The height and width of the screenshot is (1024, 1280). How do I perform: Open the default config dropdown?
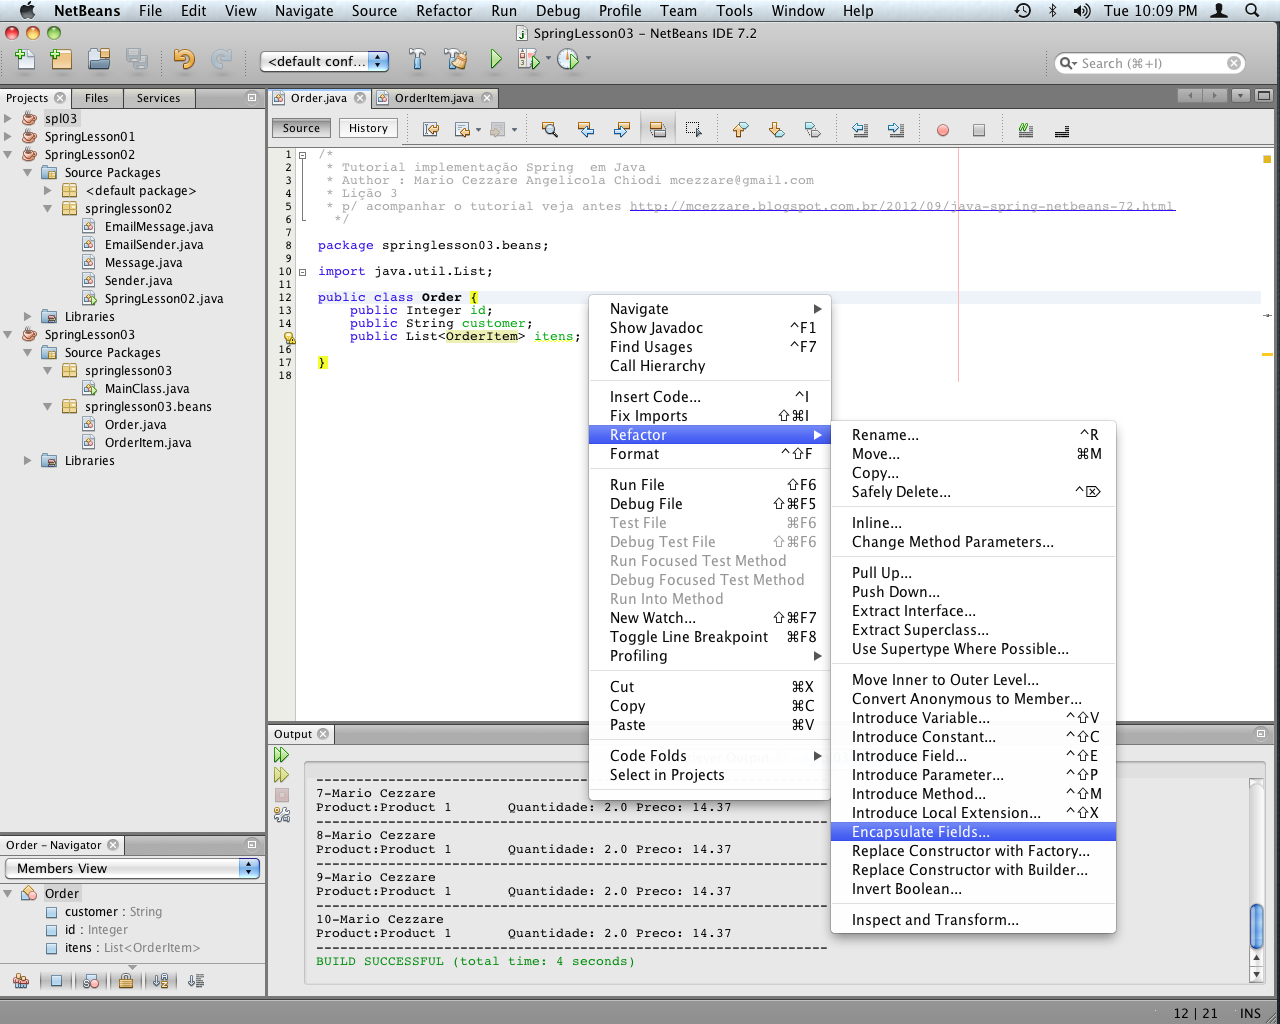click(x=324, y=61)
